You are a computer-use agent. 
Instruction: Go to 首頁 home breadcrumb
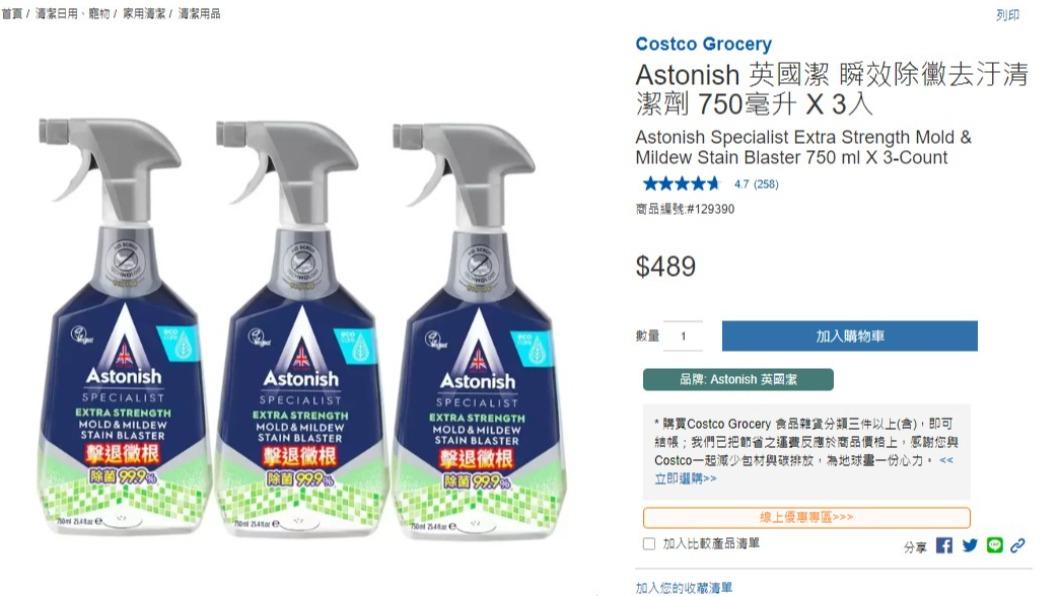[11, 14]
